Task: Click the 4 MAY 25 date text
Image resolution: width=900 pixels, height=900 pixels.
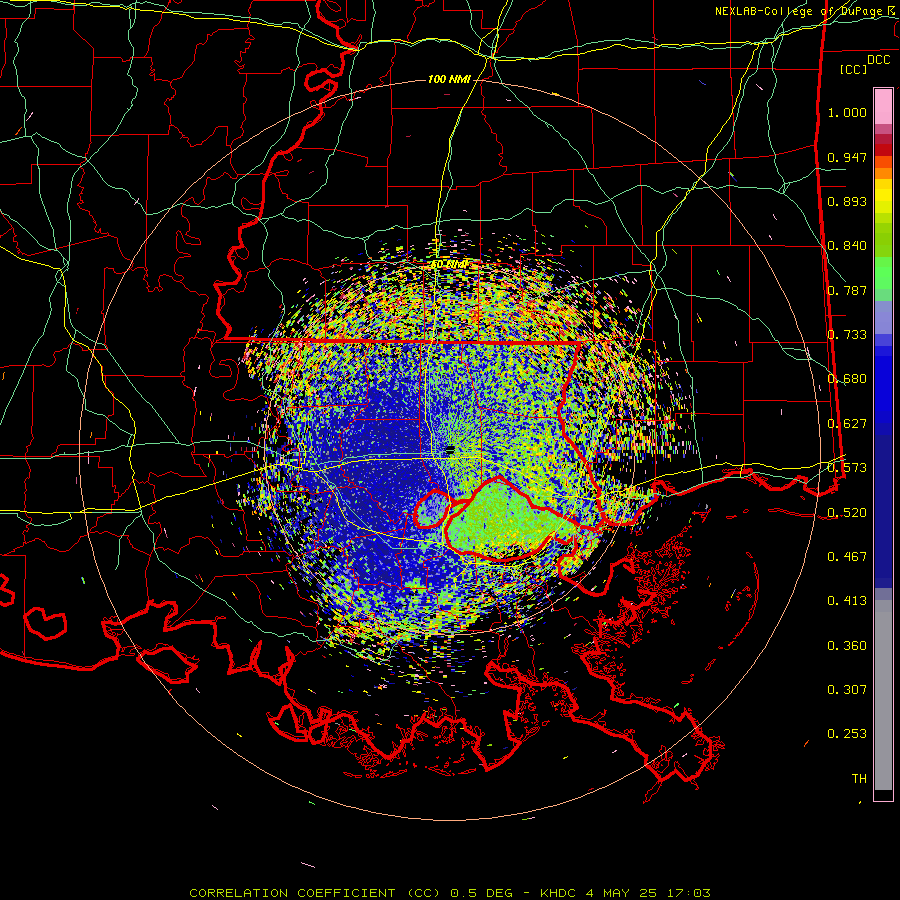Action: [x=623, y=893]
